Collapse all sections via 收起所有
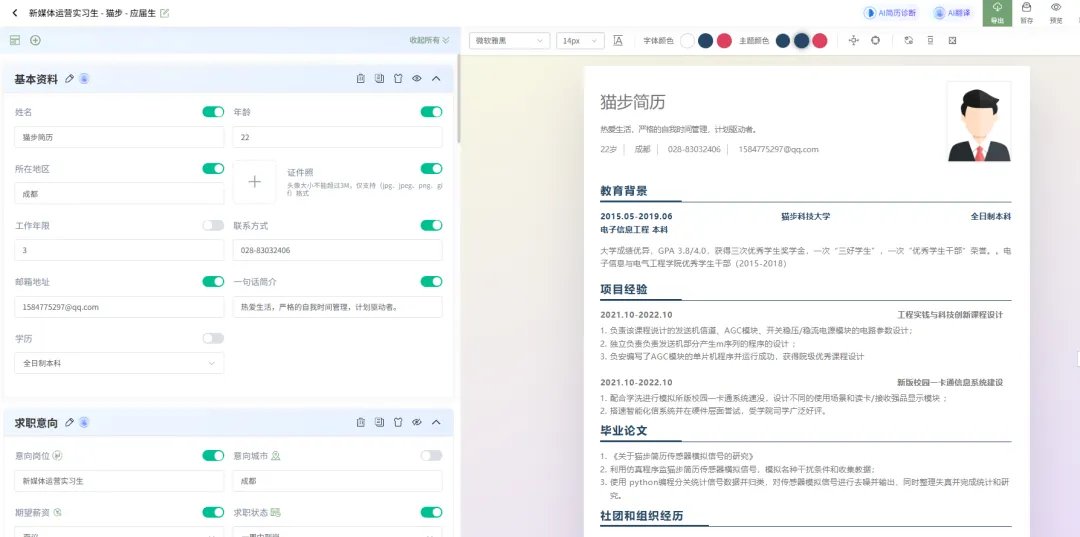The image size is (1080, 537). click(x=429, y=41)
